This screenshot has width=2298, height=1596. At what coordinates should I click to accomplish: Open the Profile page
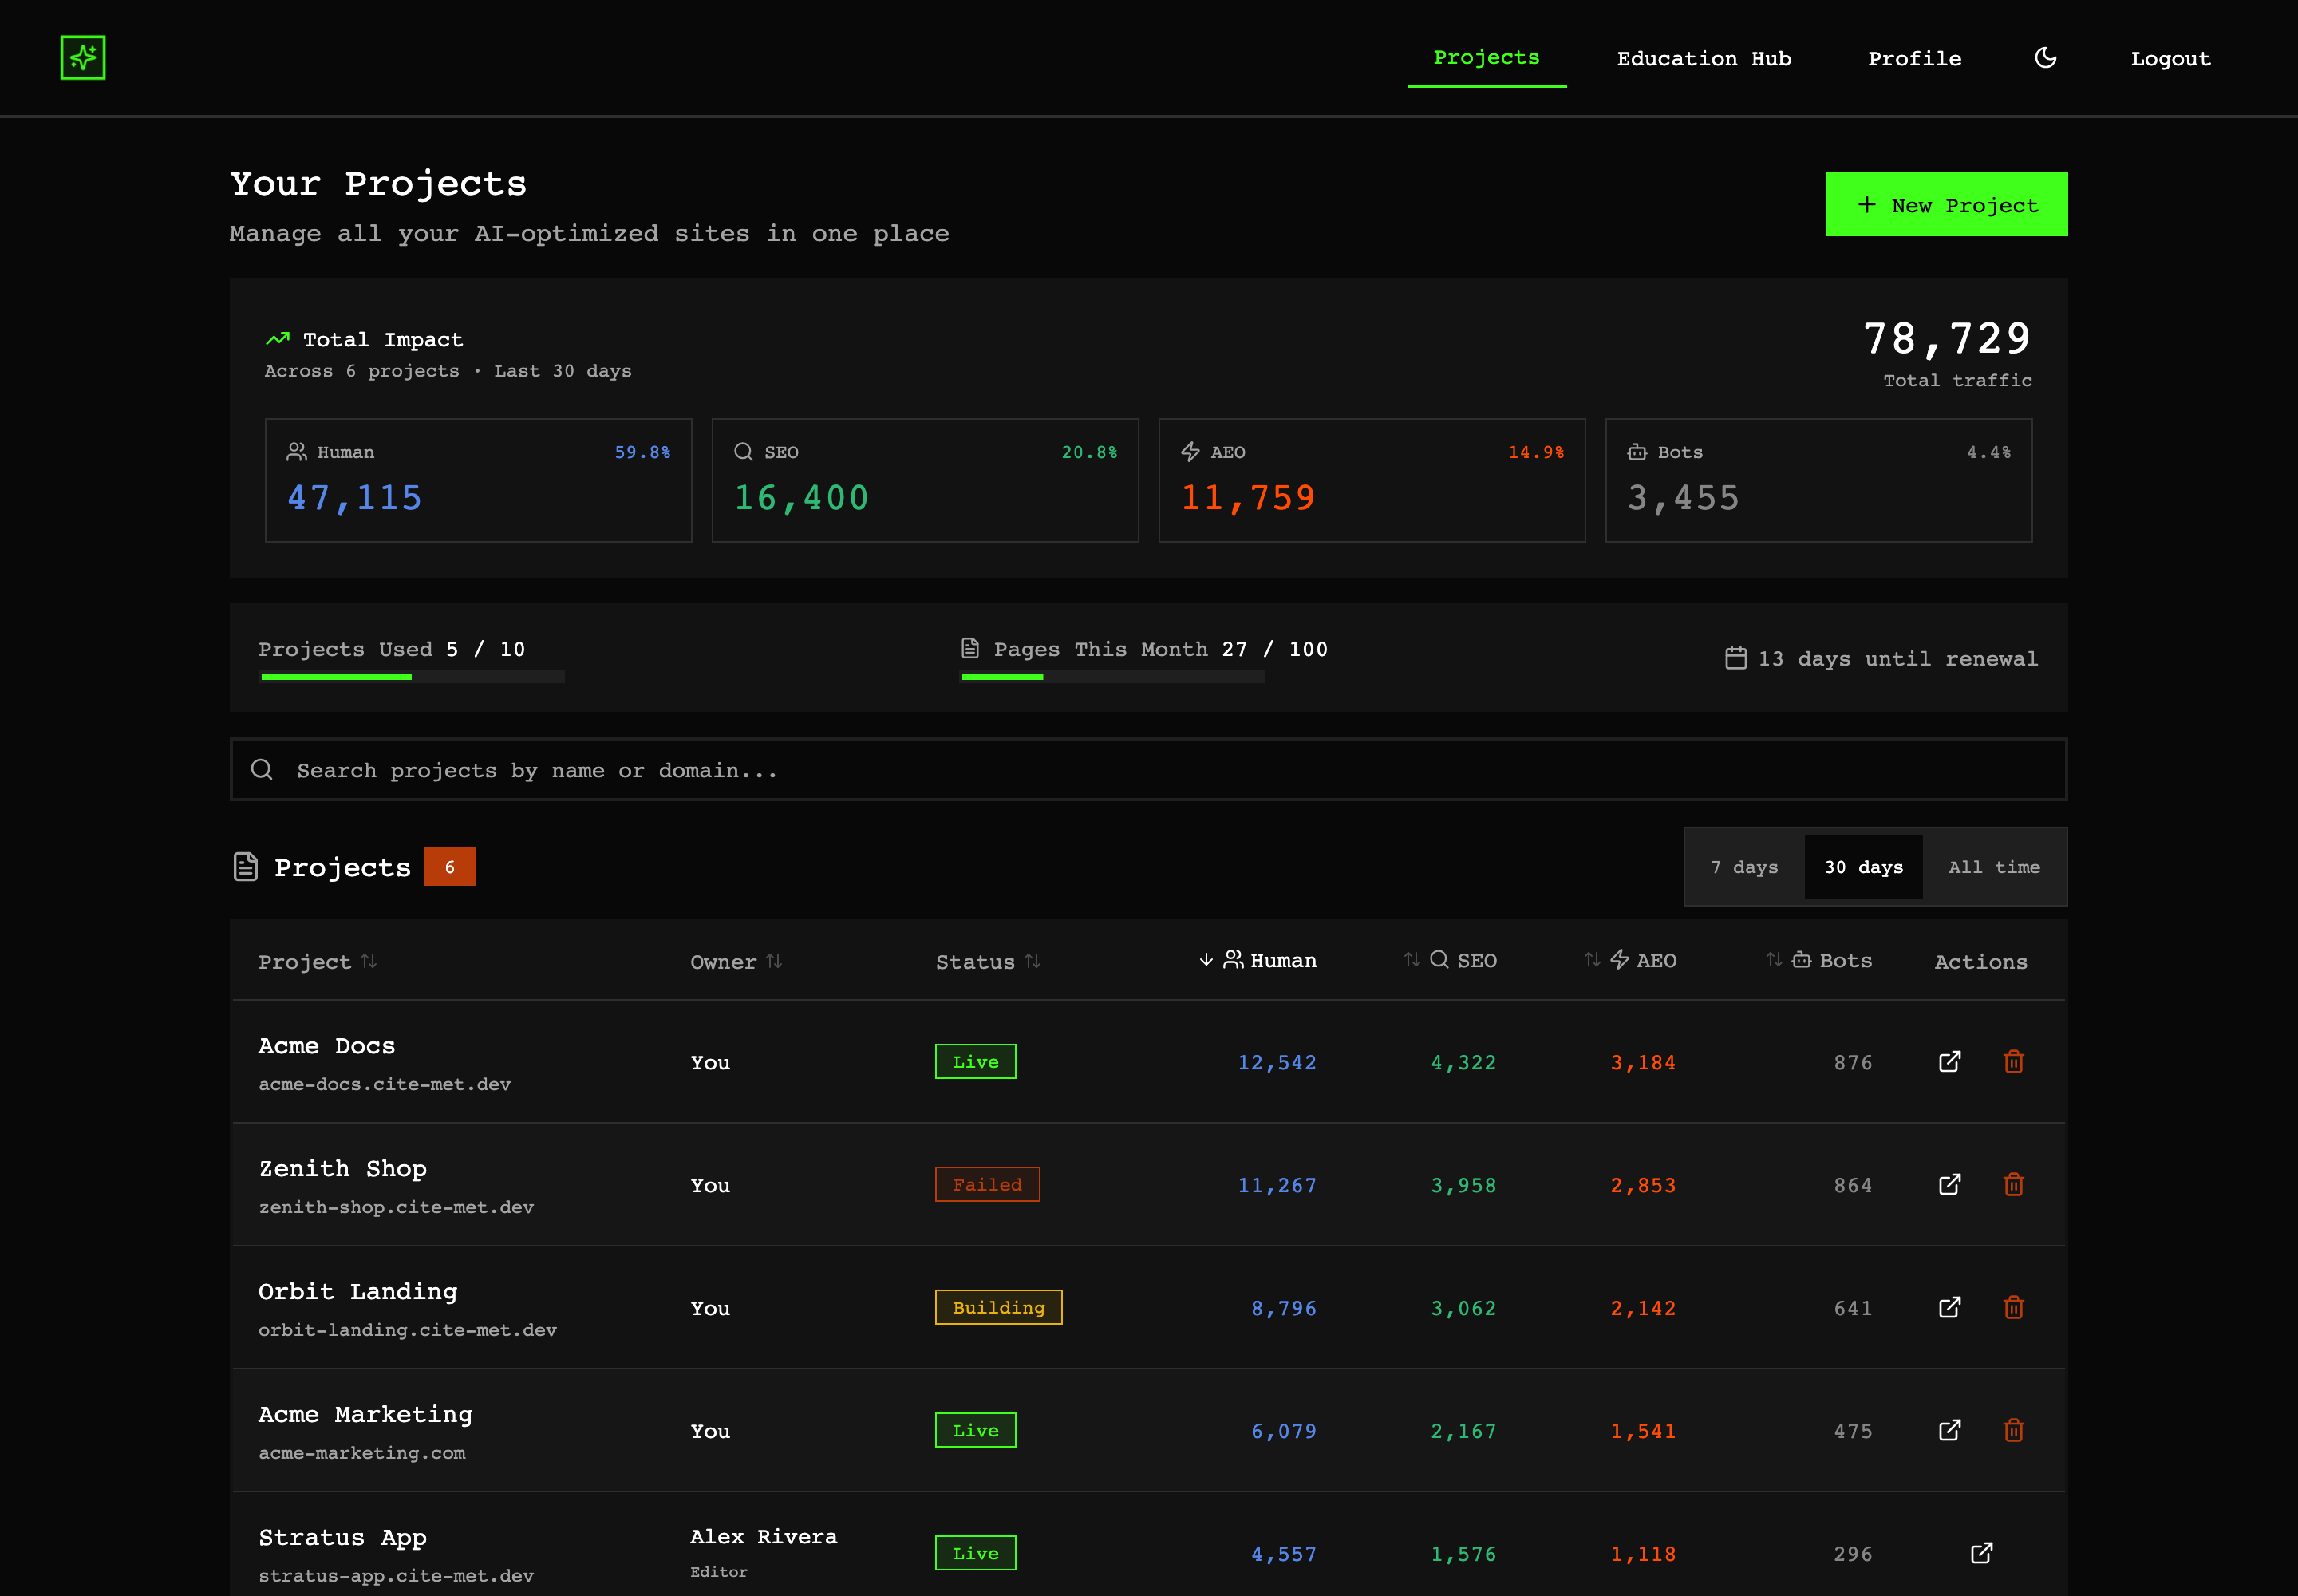pos(1914,59)
